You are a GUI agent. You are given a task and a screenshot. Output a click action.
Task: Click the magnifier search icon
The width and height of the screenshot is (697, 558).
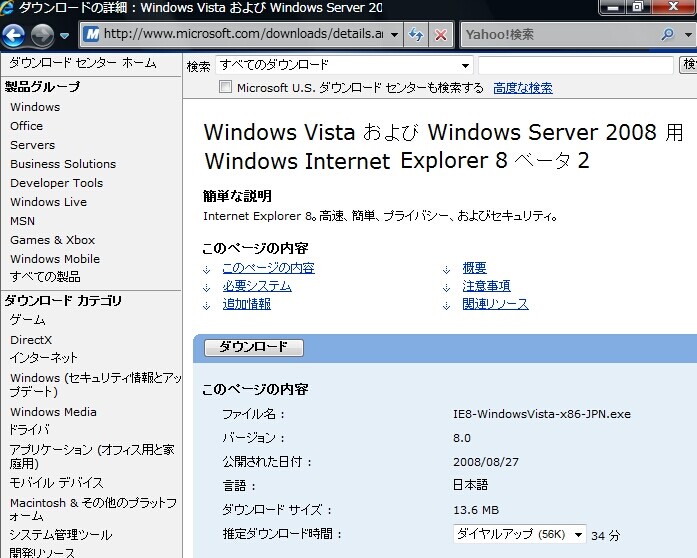[667, 34]
